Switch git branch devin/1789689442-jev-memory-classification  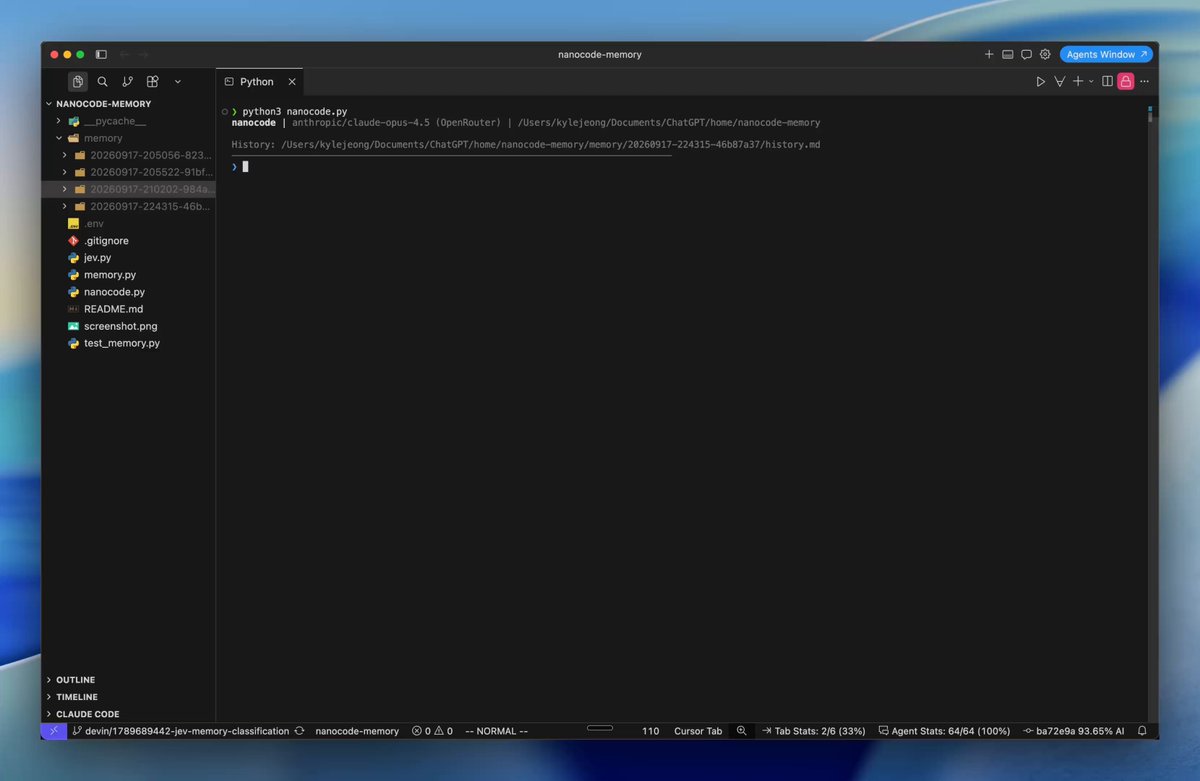[x=181, y=731]
